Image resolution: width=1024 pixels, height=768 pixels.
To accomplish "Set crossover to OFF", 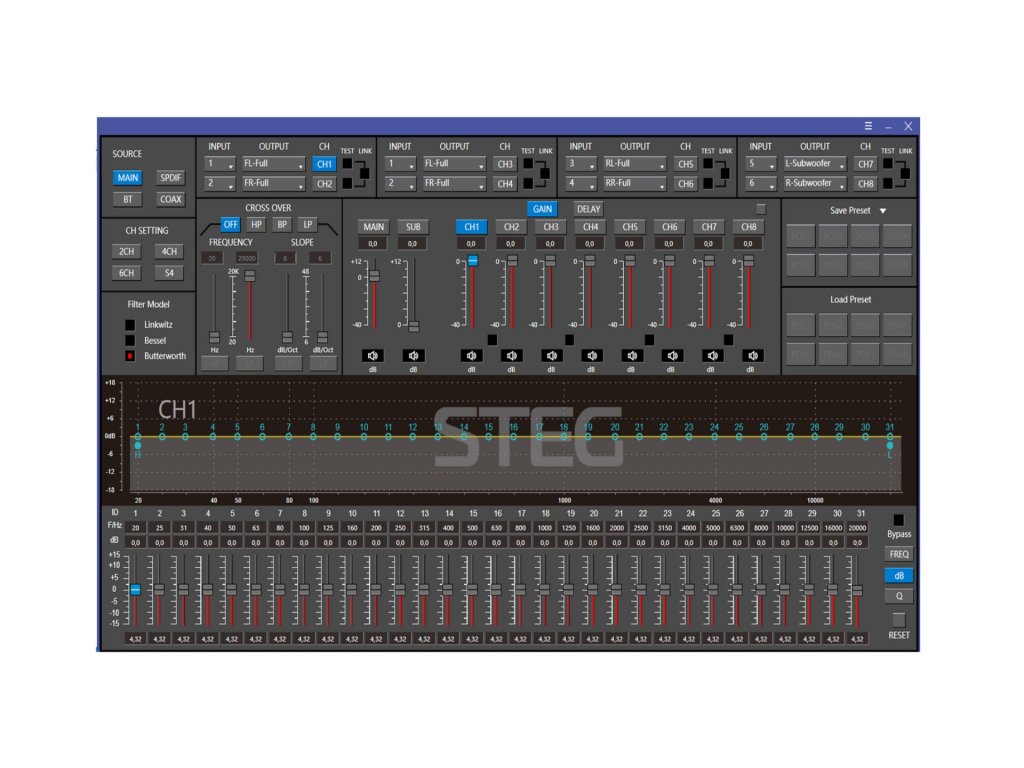I will point(231,225).
